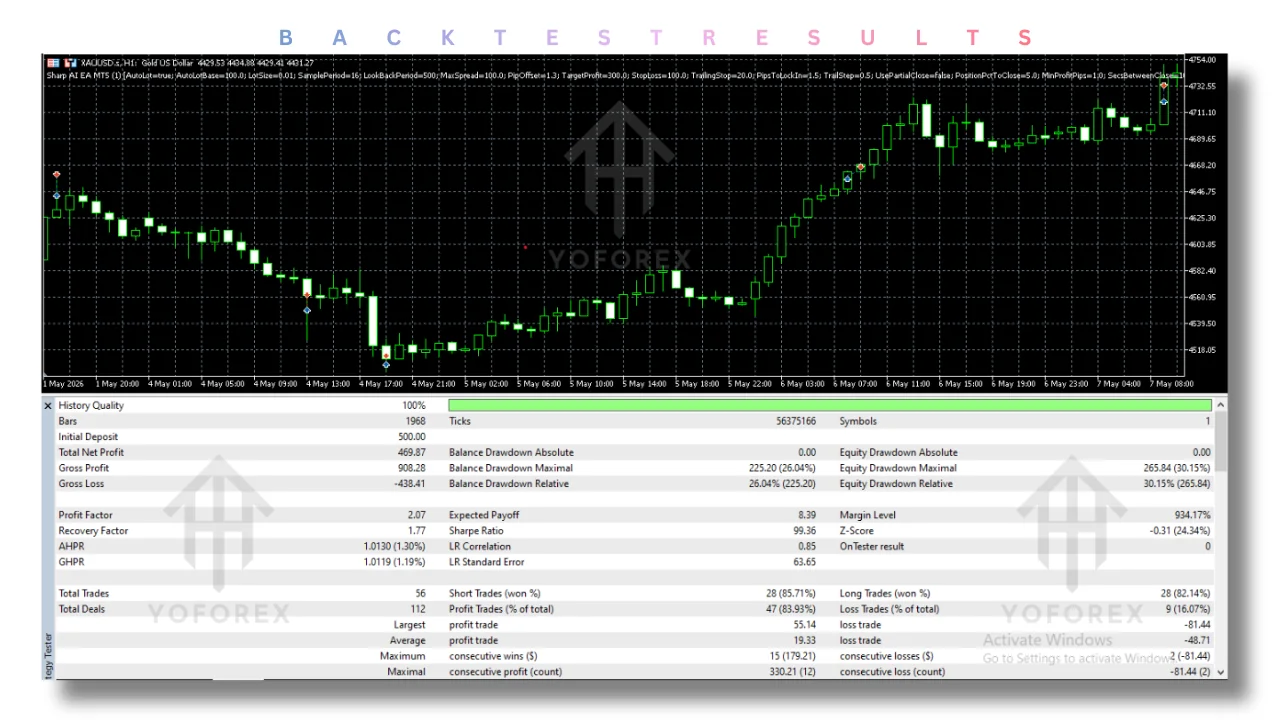Screen dimensions: 1280x720
Task: Click the OnTester result label
Action: (x=872, y=546)
